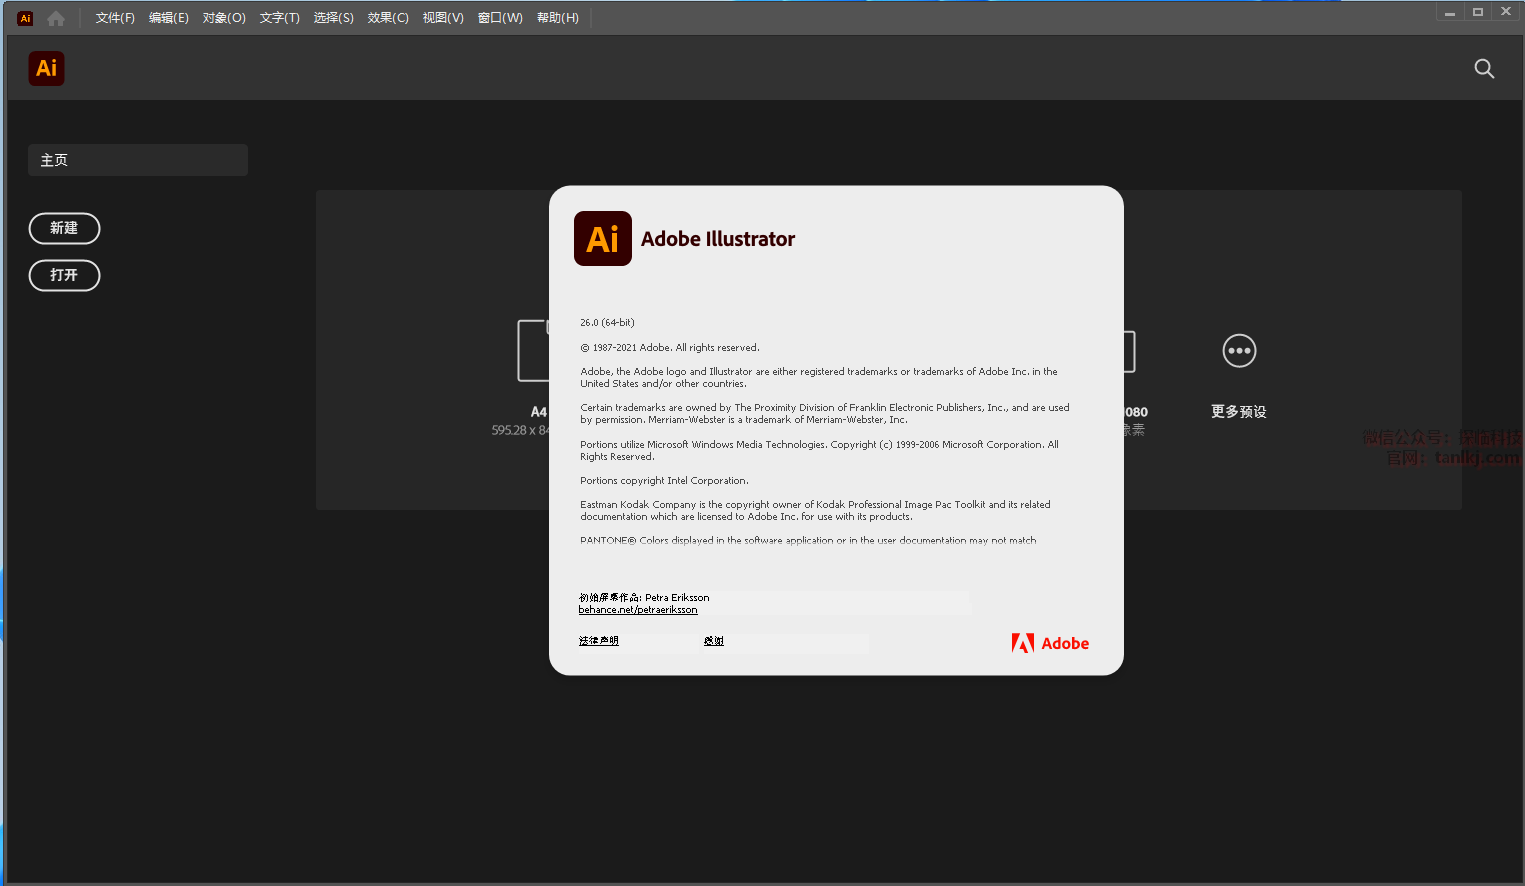Screen dimensions: 1525x886
Task: Click the Ai logo in the About dialog
Action: [x=603, y=238]
